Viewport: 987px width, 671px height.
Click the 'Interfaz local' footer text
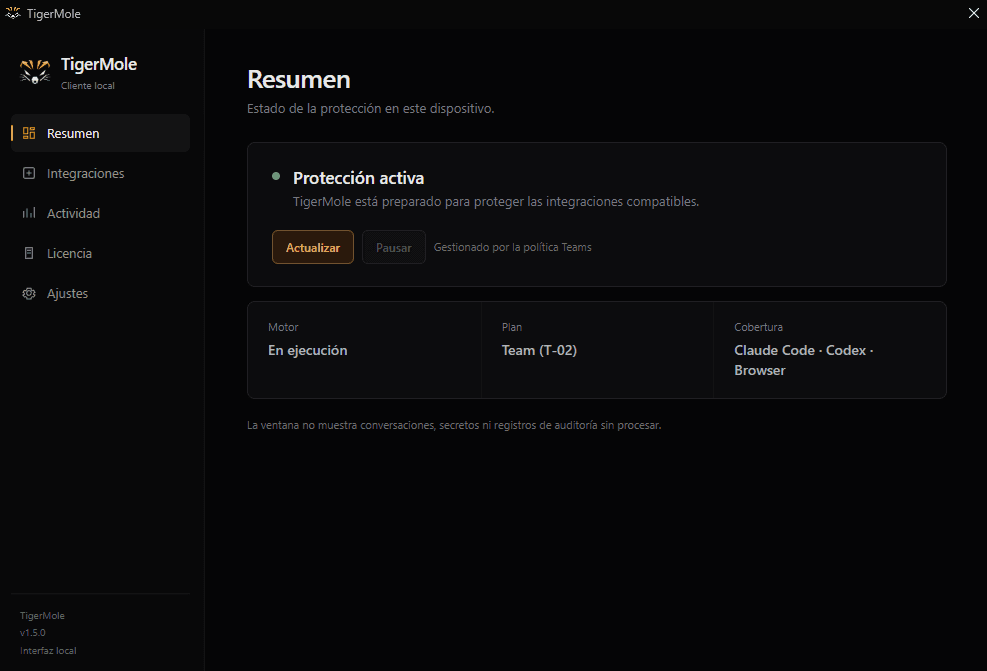pos(48,650)
